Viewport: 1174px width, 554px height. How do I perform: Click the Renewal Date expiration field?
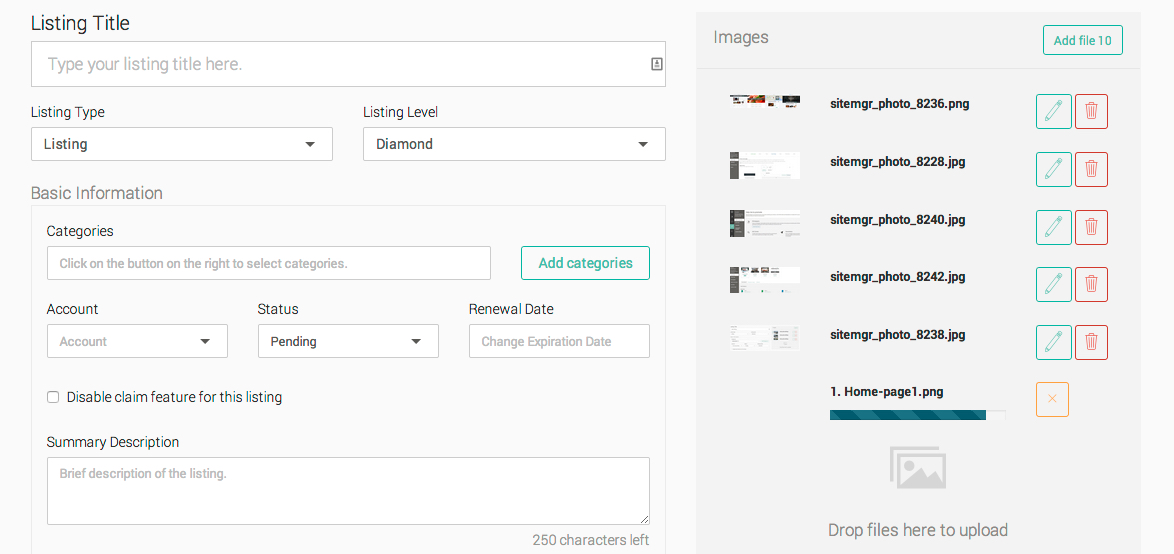point(558,341)
